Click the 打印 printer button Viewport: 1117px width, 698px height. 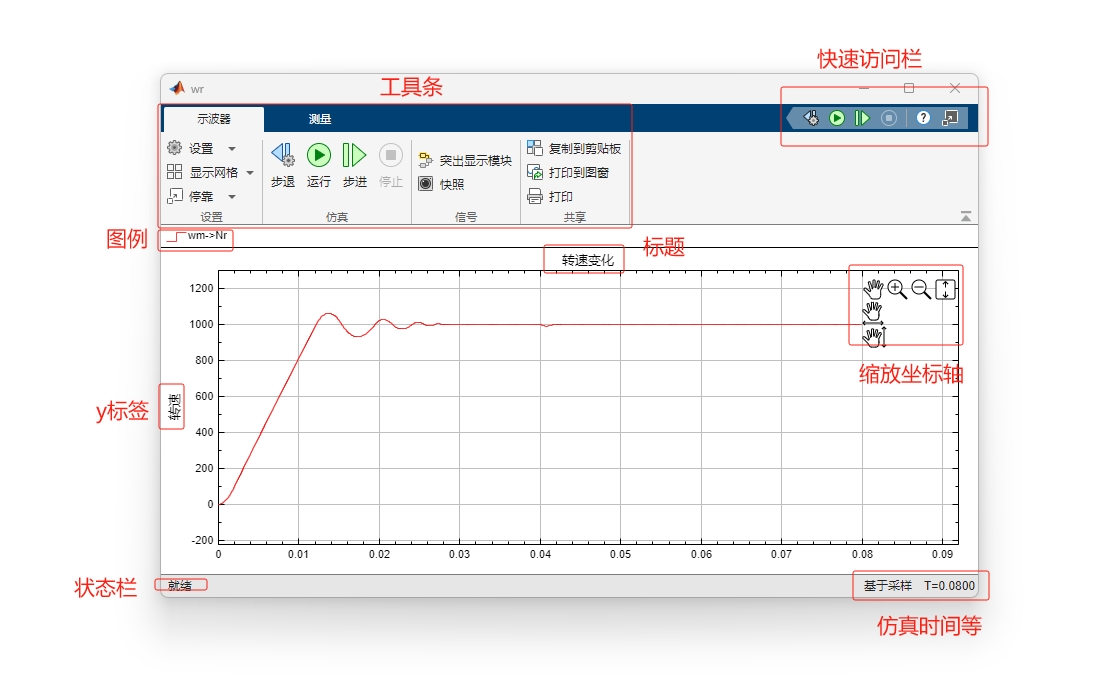click(x=549, y=196)
